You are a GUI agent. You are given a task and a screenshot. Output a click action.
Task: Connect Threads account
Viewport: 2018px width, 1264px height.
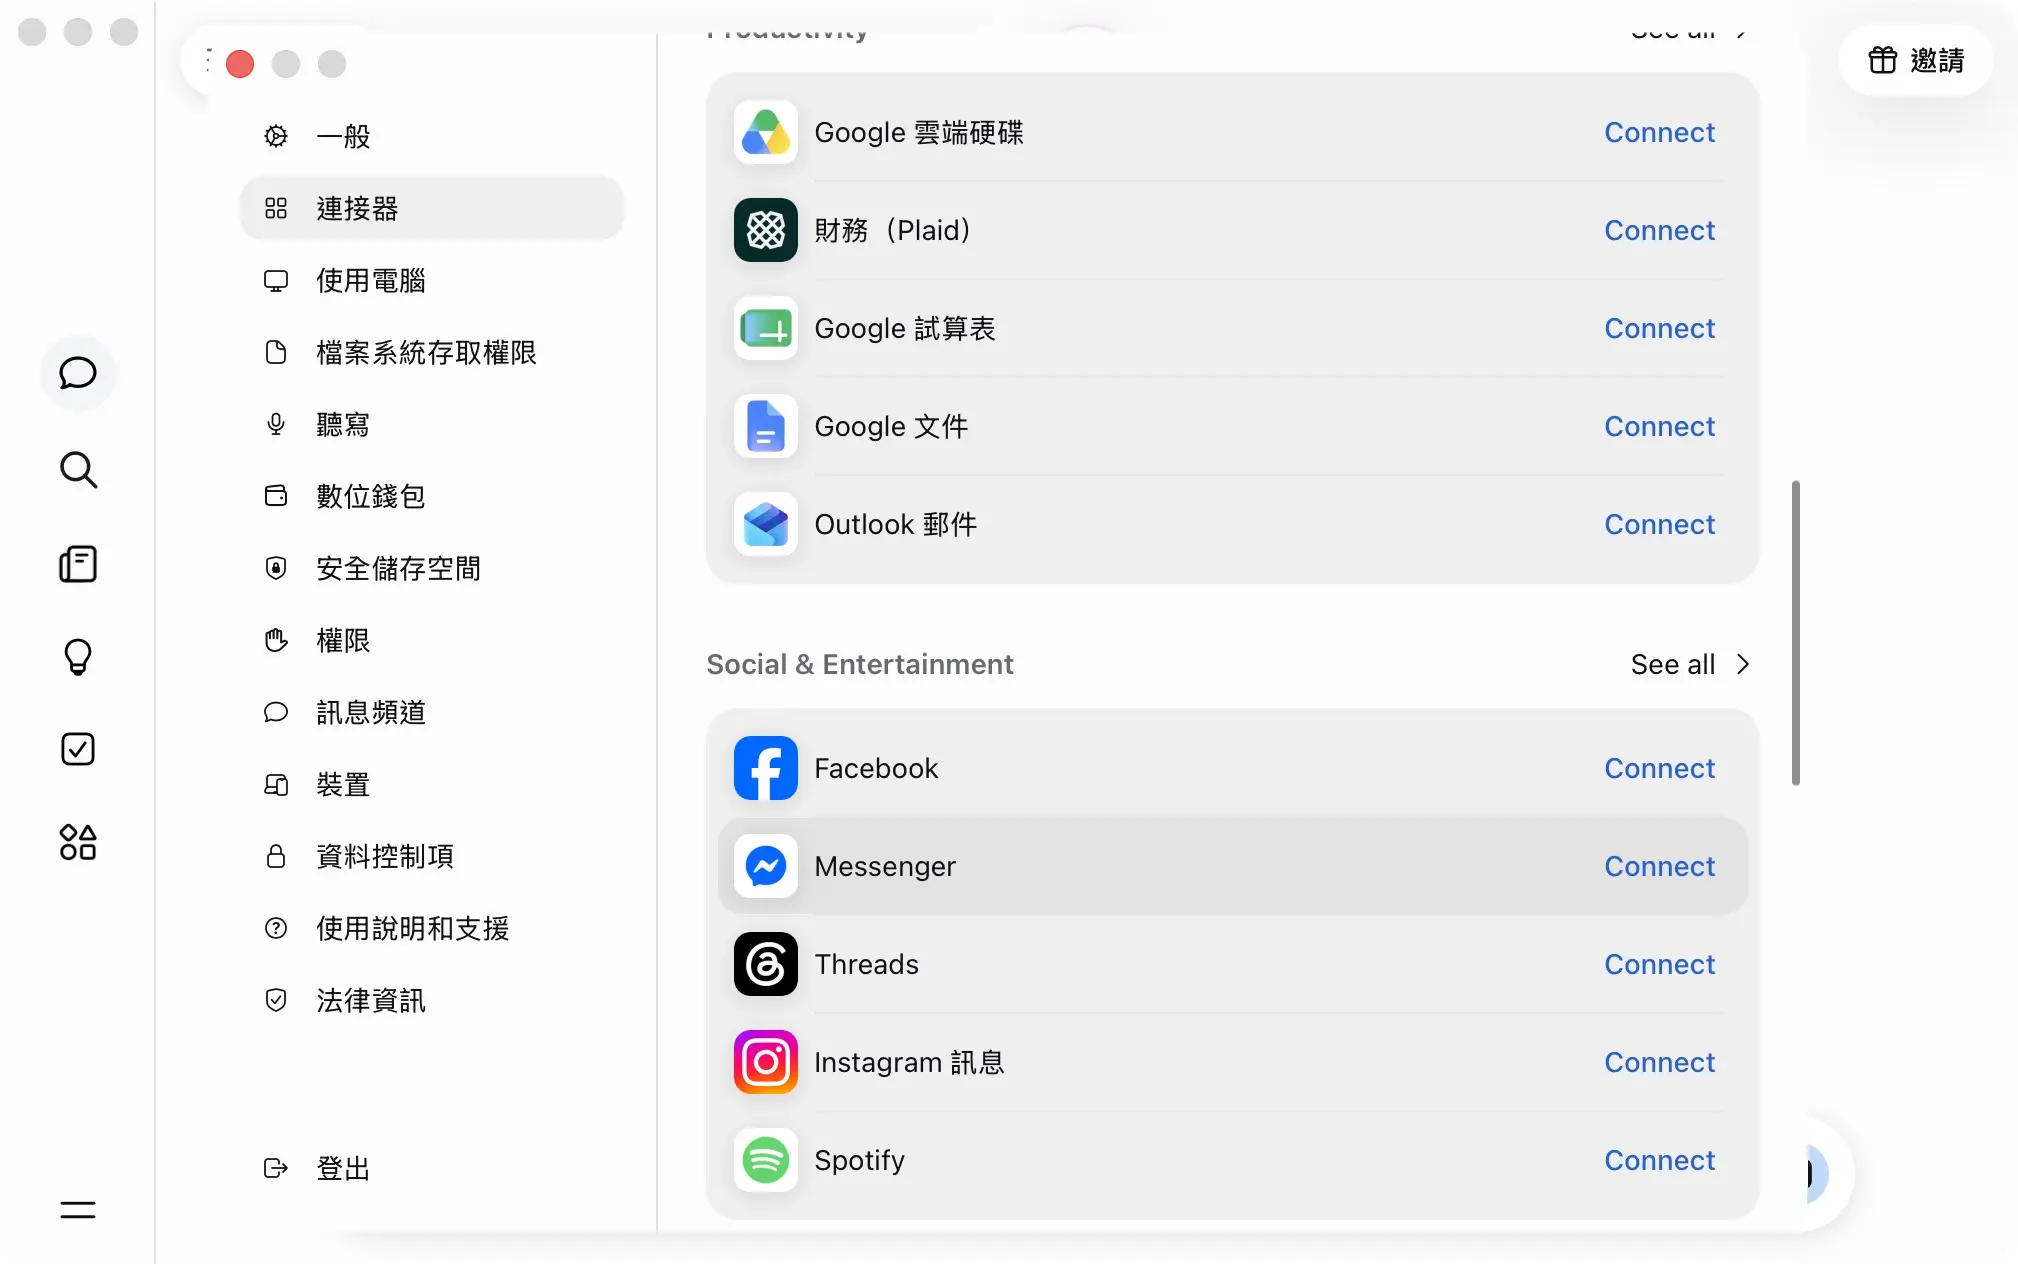(x=1660, y=964)
